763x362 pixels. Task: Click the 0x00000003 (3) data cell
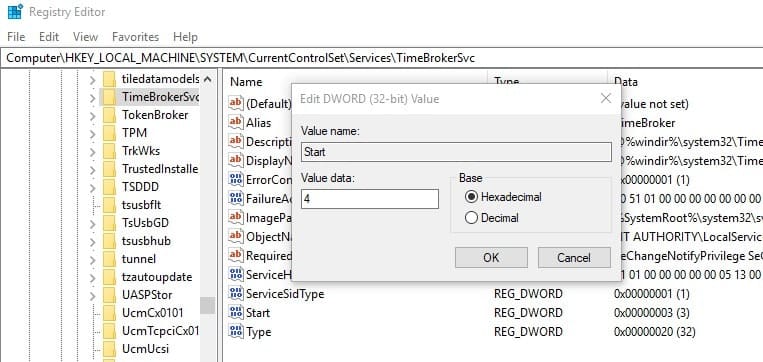click(652, 312)
